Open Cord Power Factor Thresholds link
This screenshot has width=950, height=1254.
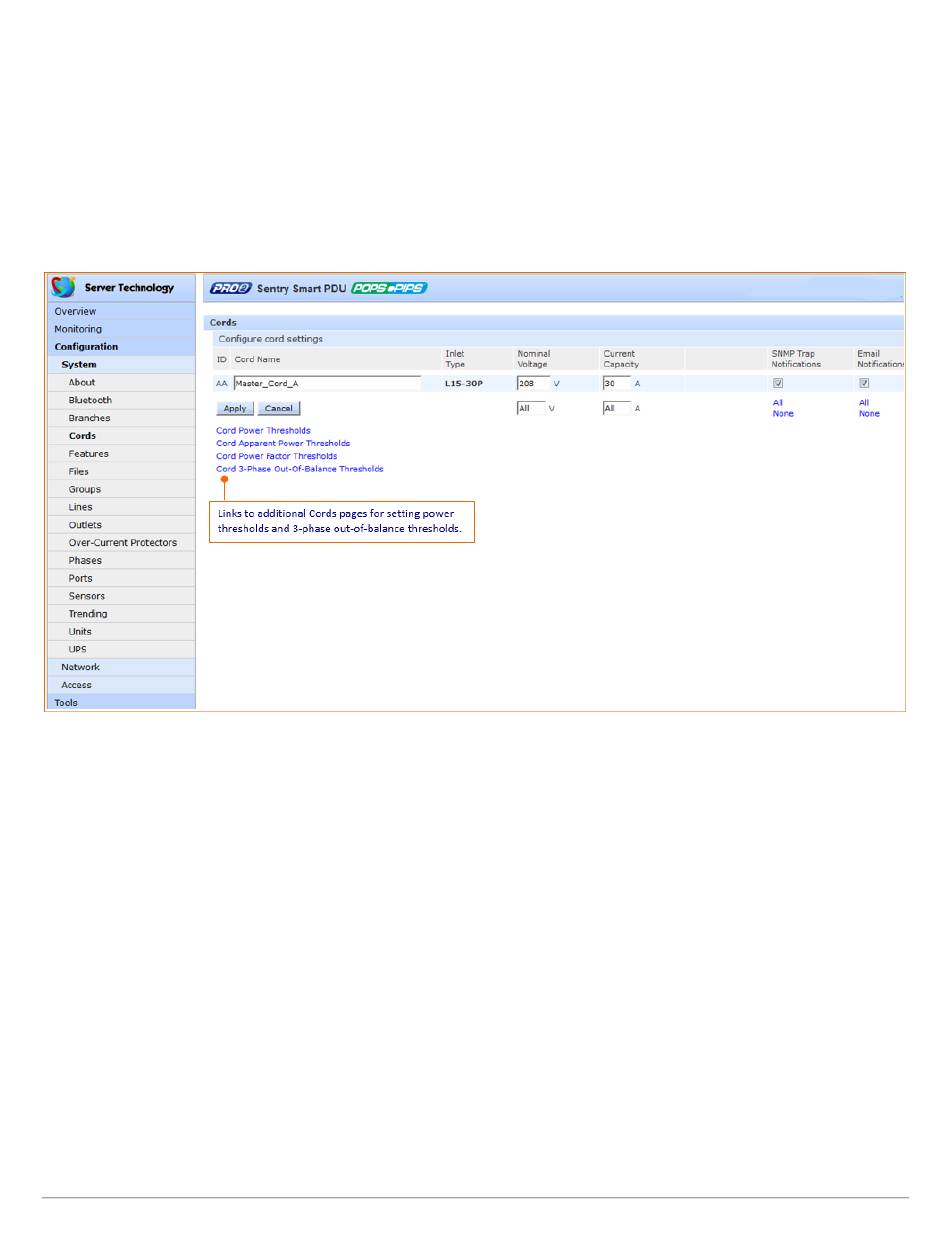click(276, 456)
